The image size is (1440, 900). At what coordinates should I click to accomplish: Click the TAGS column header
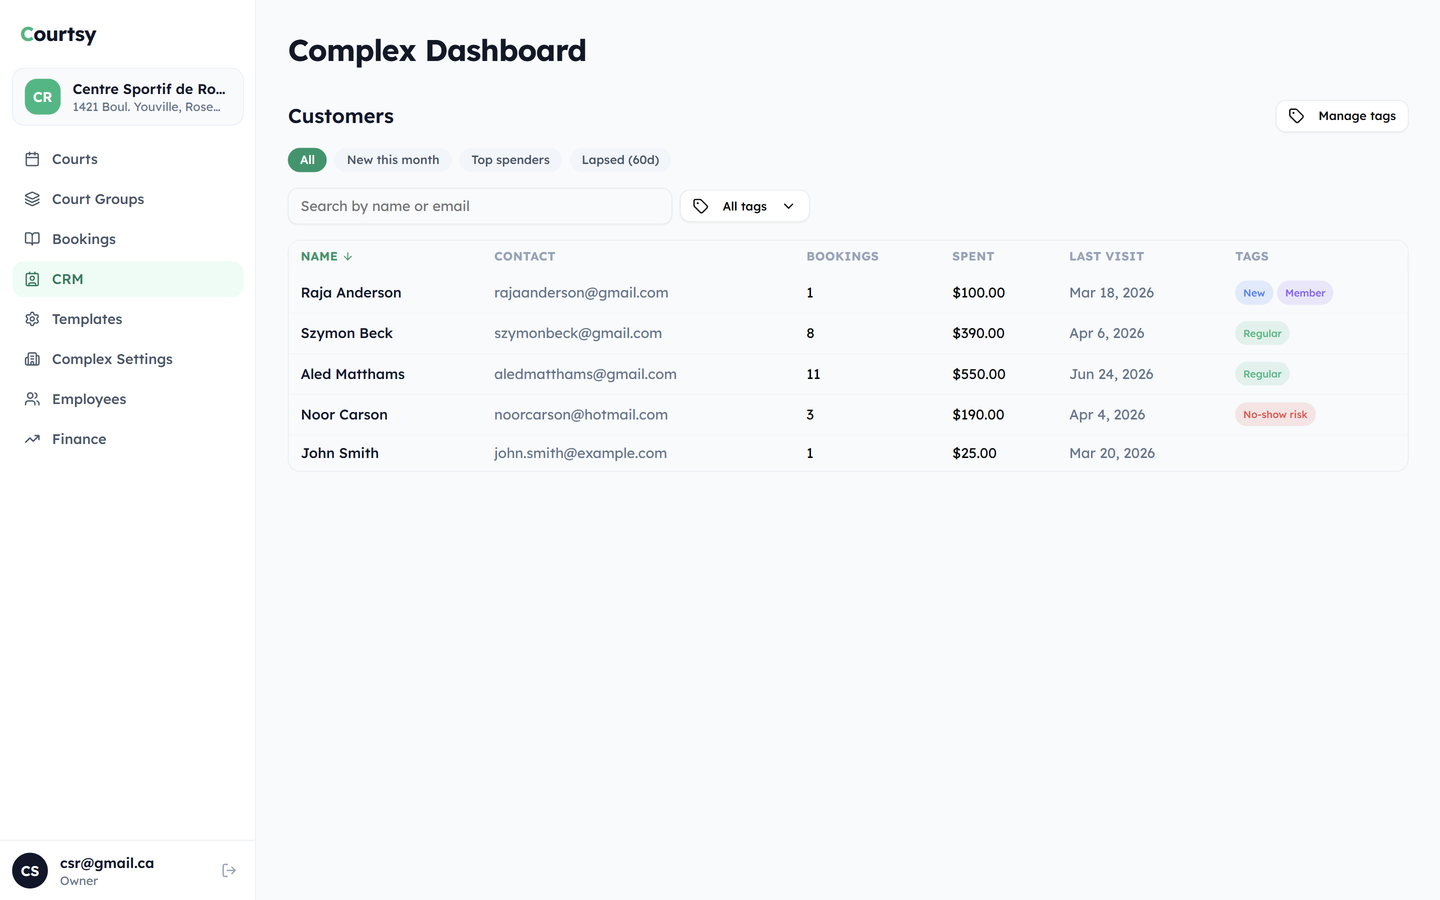point(1252,257)
